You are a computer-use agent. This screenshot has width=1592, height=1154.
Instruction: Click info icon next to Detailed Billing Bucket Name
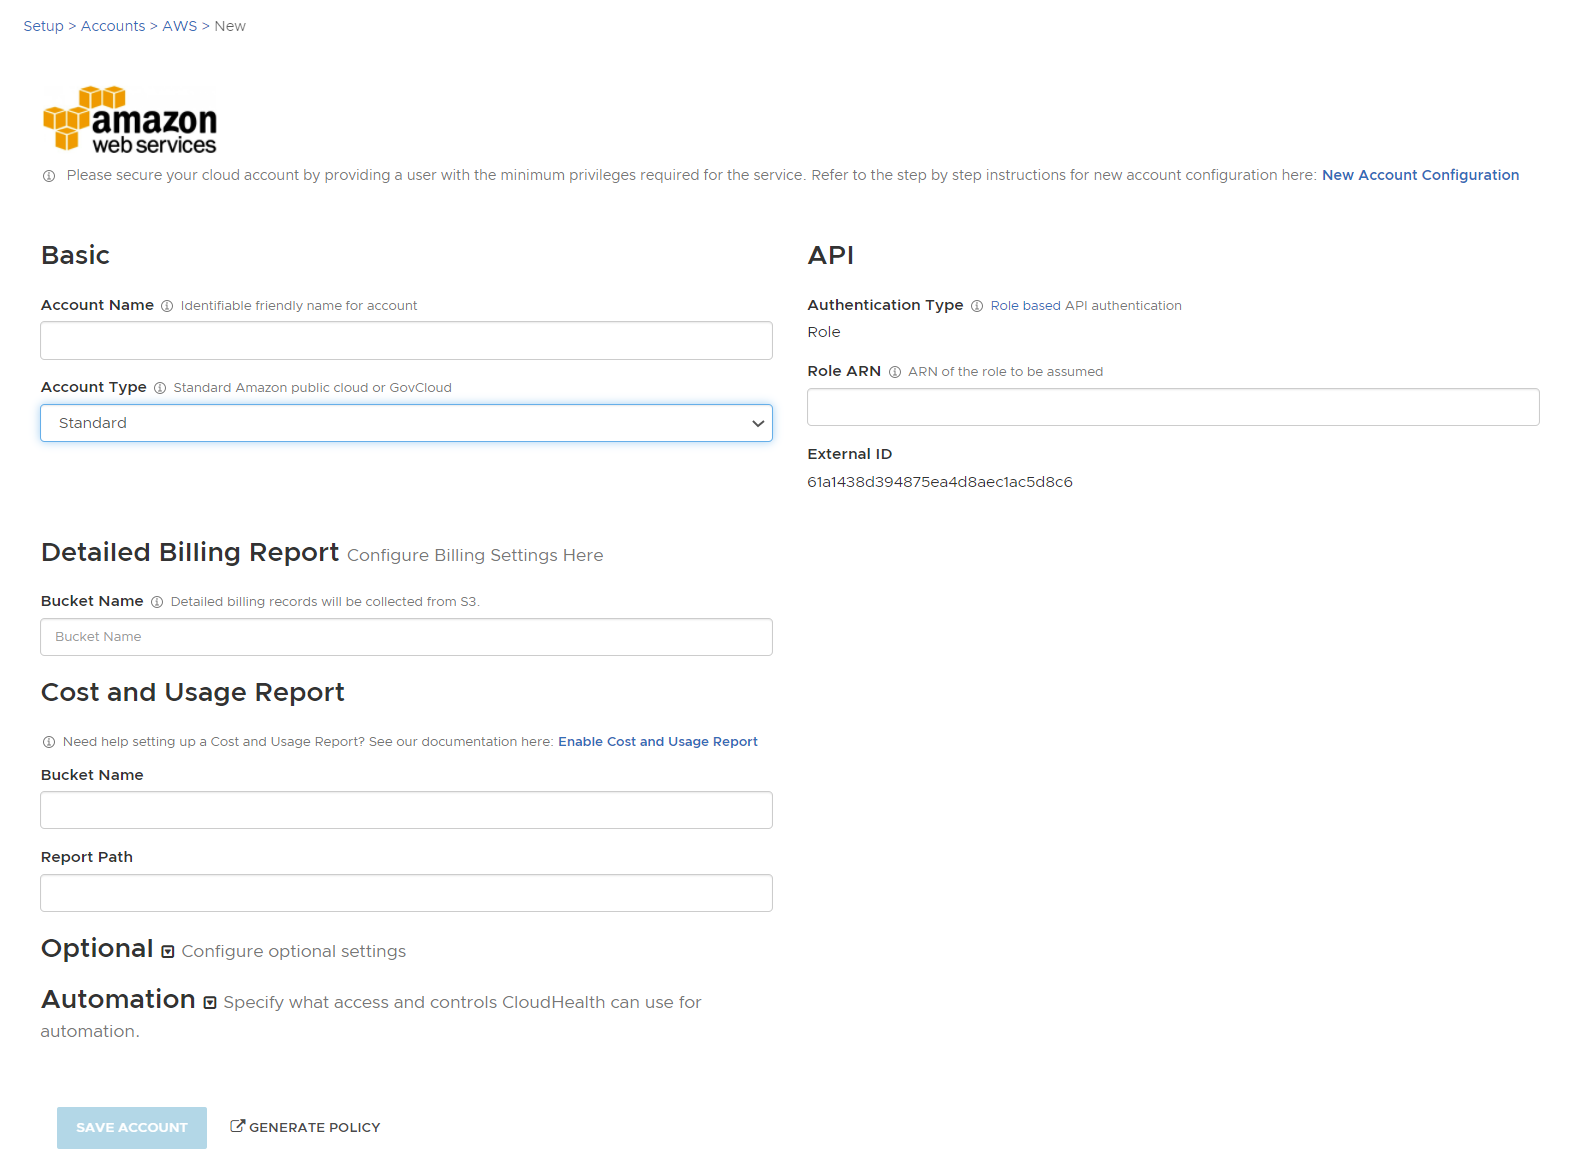pos(157,602)
